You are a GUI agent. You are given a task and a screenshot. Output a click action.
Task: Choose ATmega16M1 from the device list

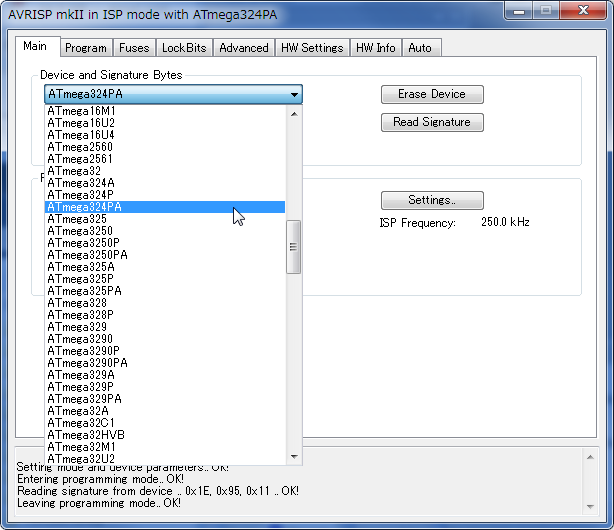[165, 111]
